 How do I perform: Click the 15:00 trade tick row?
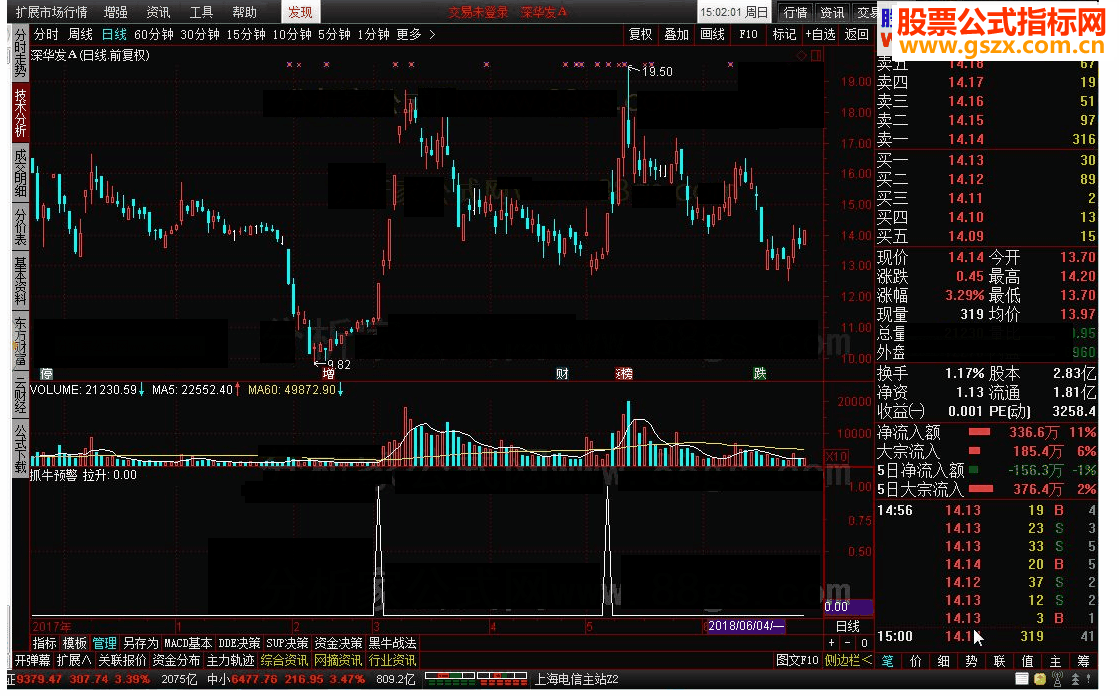pos(986,636)
